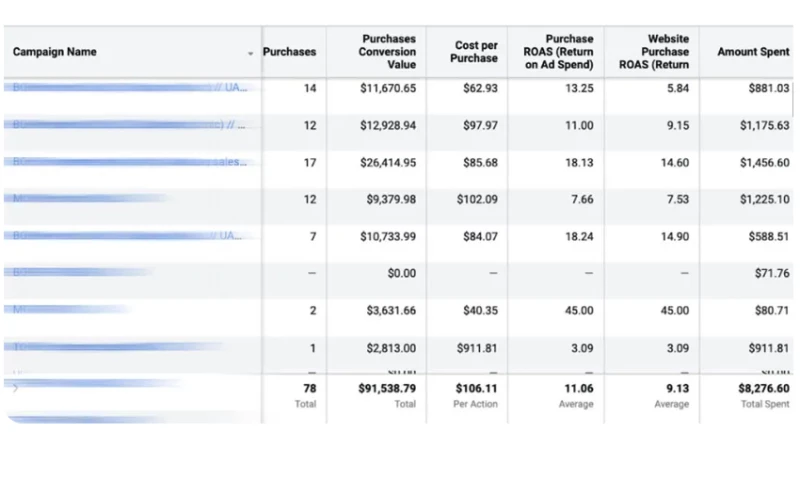The image size is (800, 480).
Task: Open the campaign name ending in 'sales...'
Action: (130, 162)
